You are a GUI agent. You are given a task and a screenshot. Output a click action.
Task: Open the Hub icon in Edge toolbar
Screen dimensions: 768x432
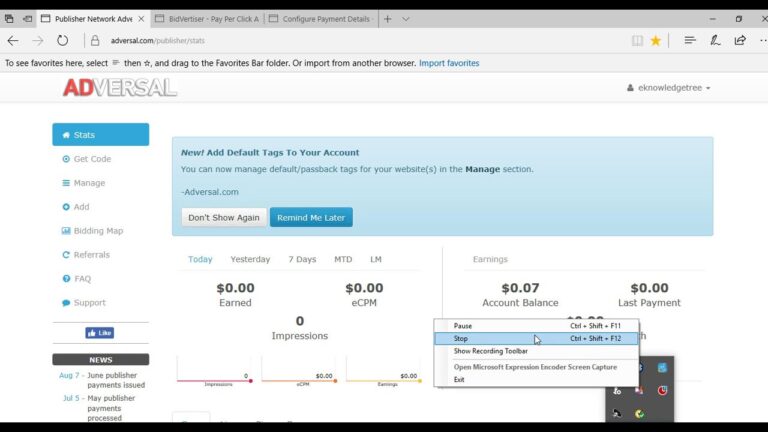690,41
